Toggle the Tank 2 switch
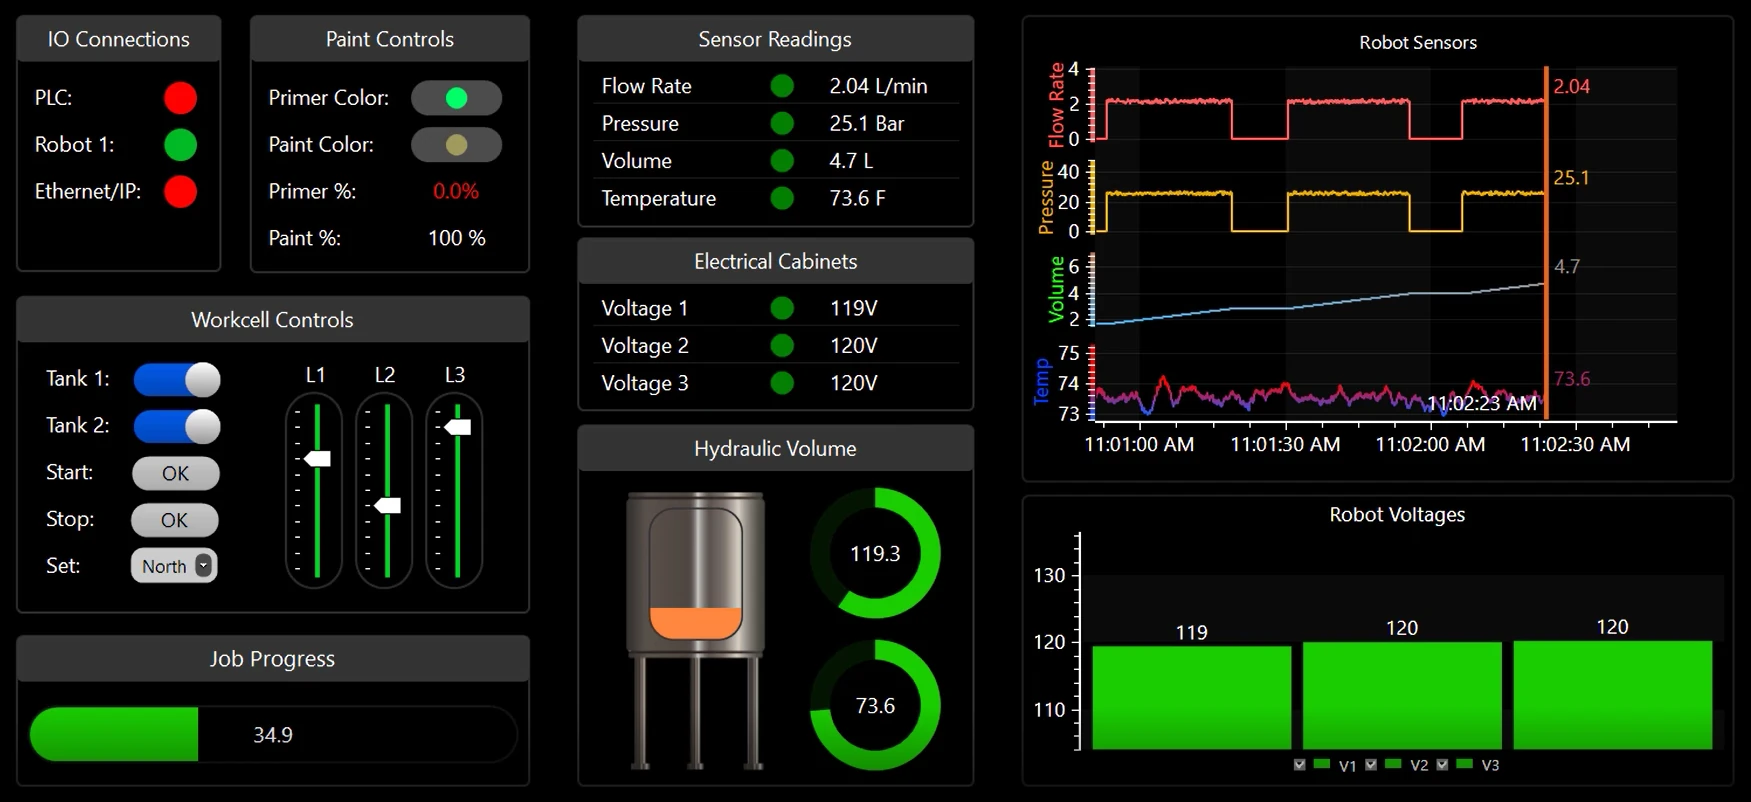Viewport: 1751px width, 802px height. tap(177, 426)
